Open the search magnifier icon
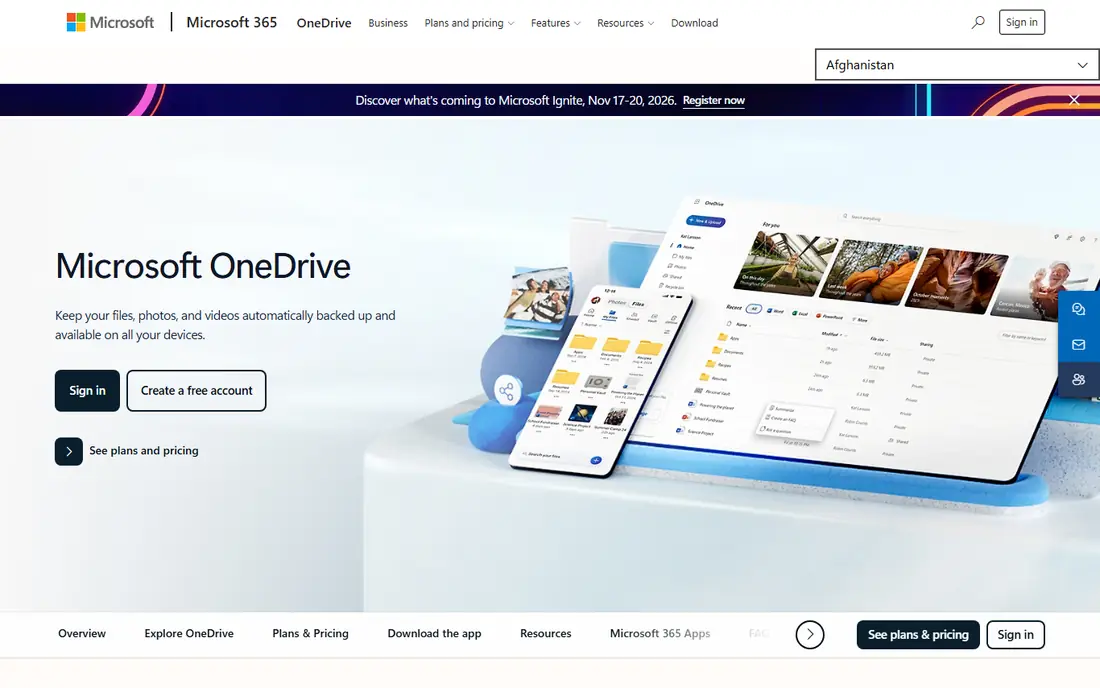Image resolution: width=1100 pixels, height=688 pixels. click(978, 22)
